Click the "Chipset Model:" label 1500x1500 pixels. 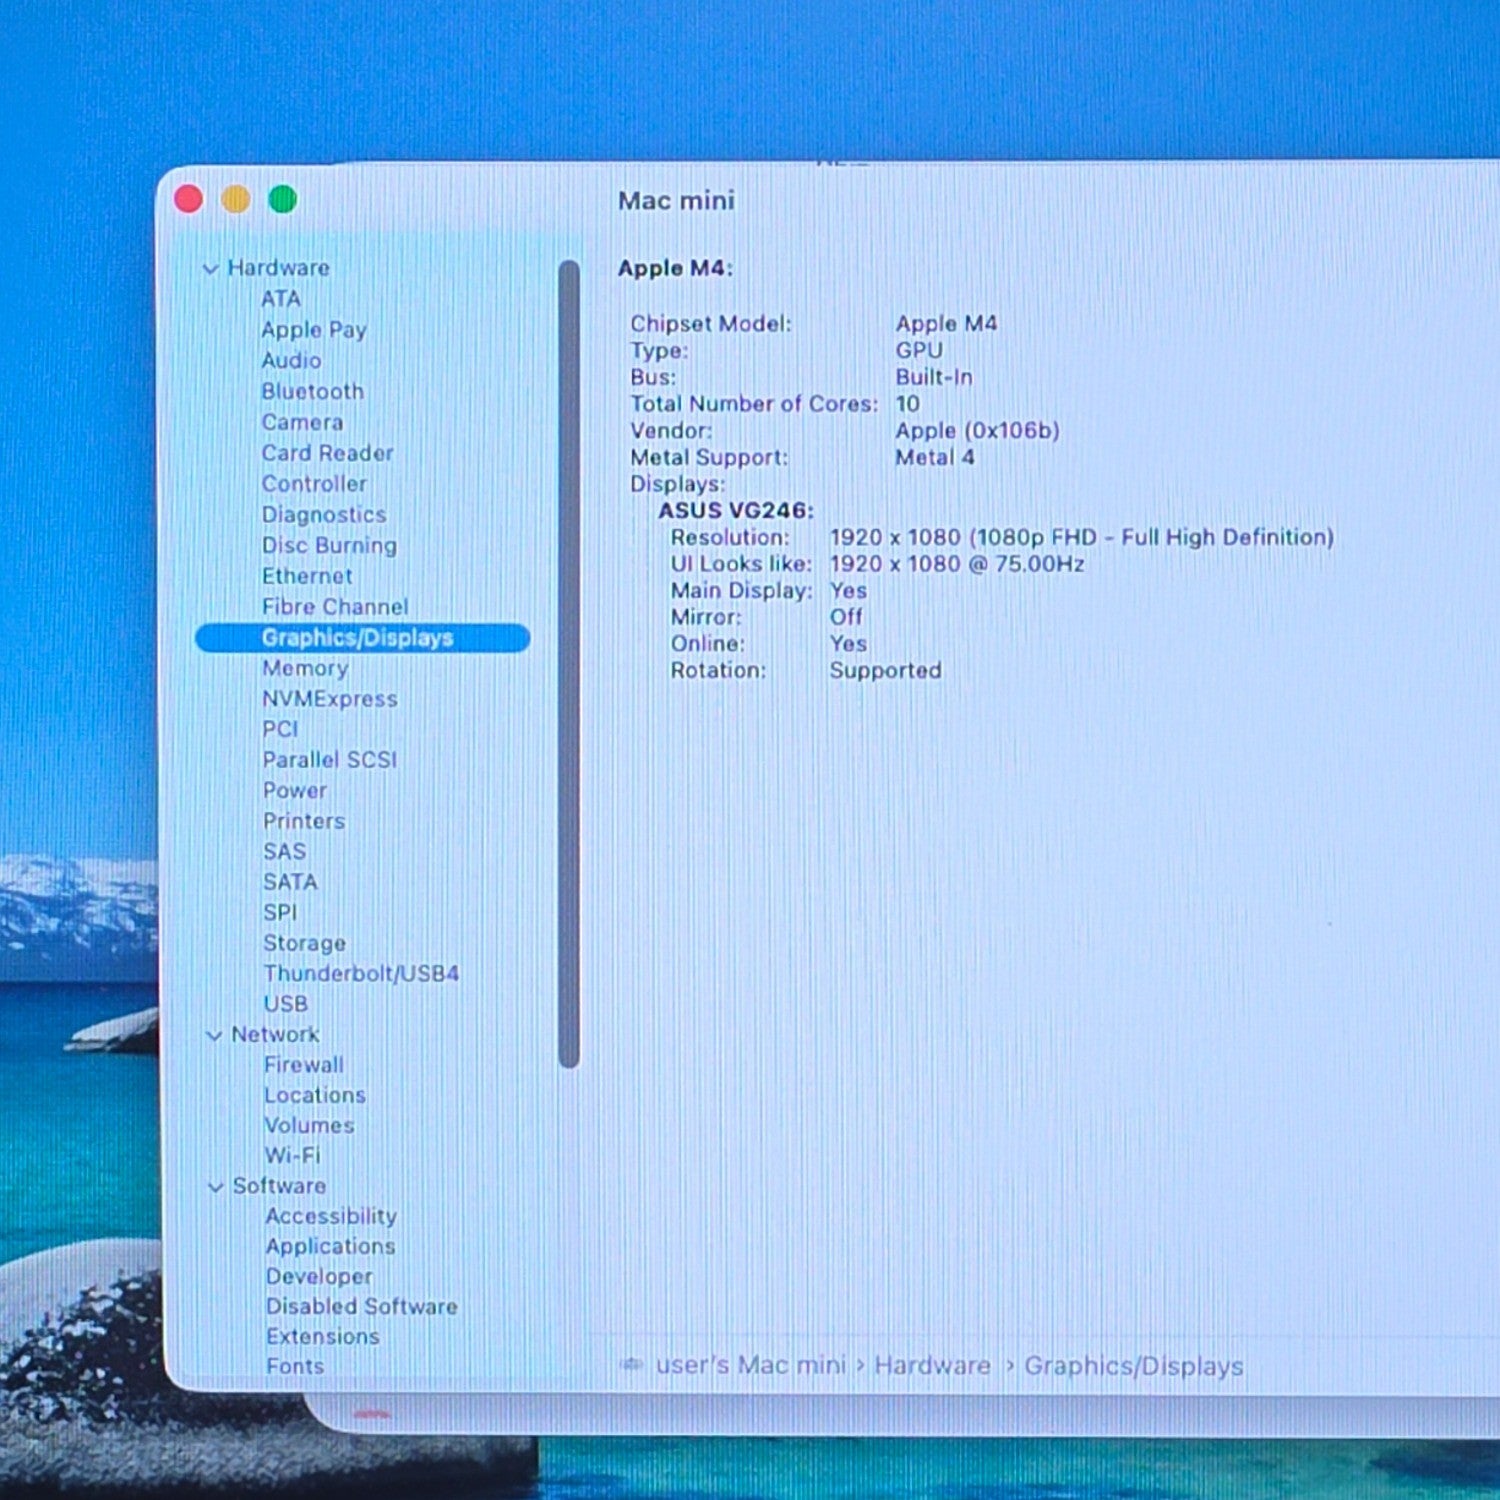710,324
